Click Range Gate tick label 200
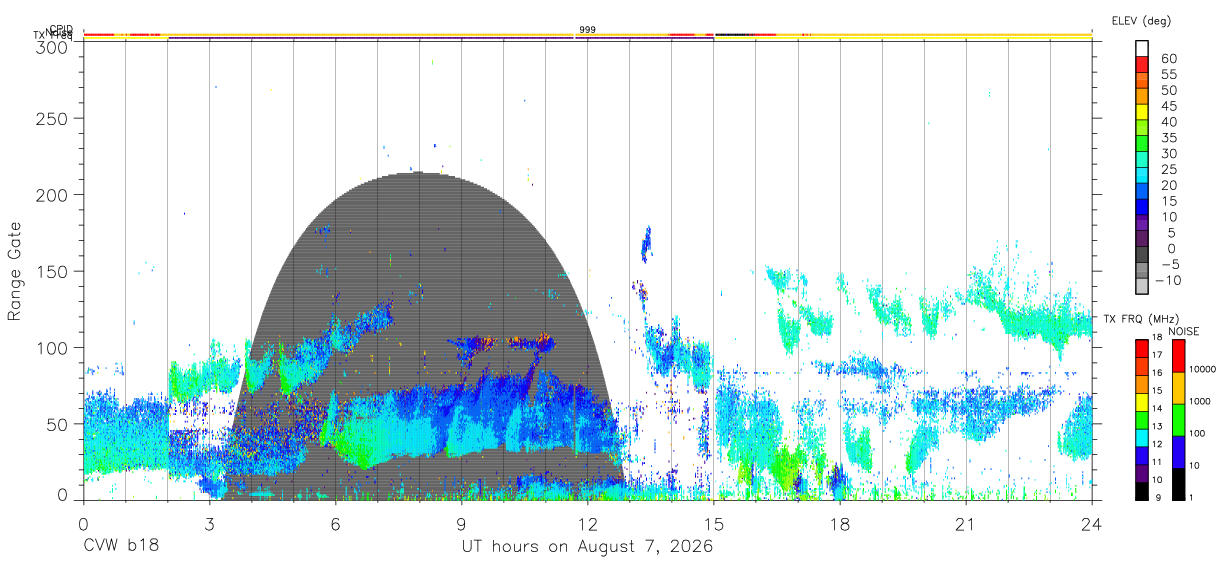Image resolution: width=1228 pixels, height=567 pixels. click(x=51, y=195)
